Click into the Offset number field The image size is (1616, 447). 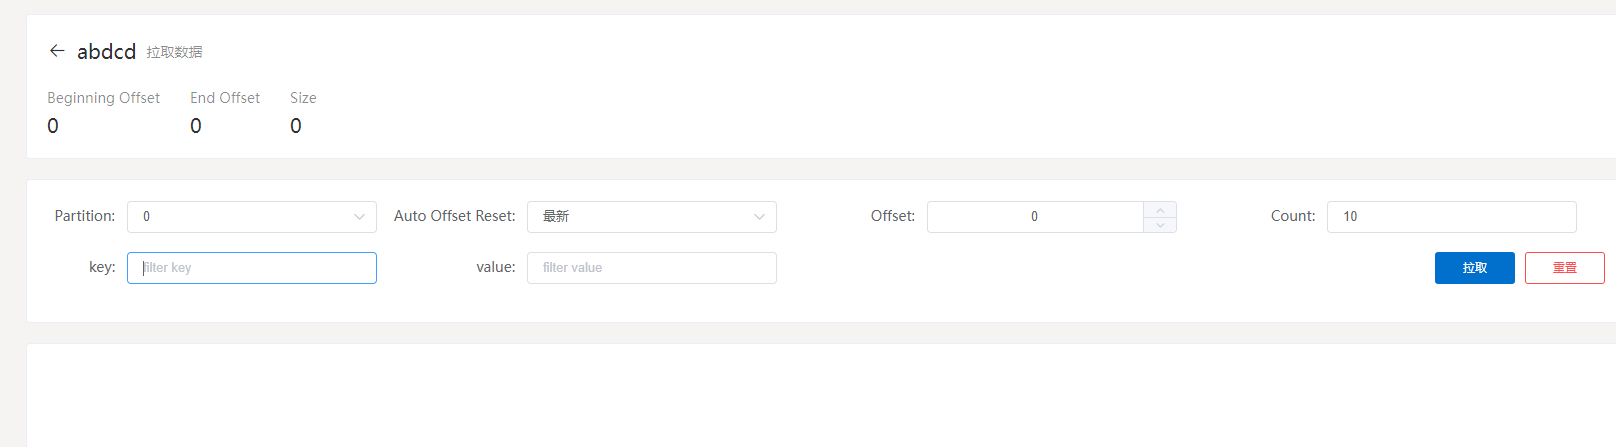pos(1035,217)
